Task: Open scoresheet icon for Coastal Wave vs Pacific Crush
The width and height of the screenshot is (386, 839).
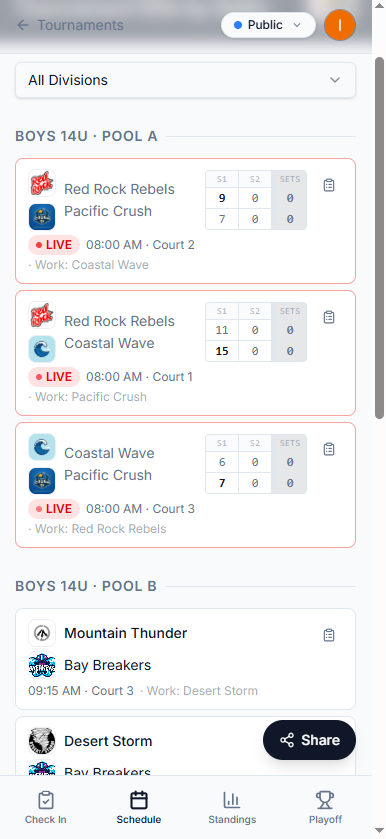Action: (x=329, y=449)
